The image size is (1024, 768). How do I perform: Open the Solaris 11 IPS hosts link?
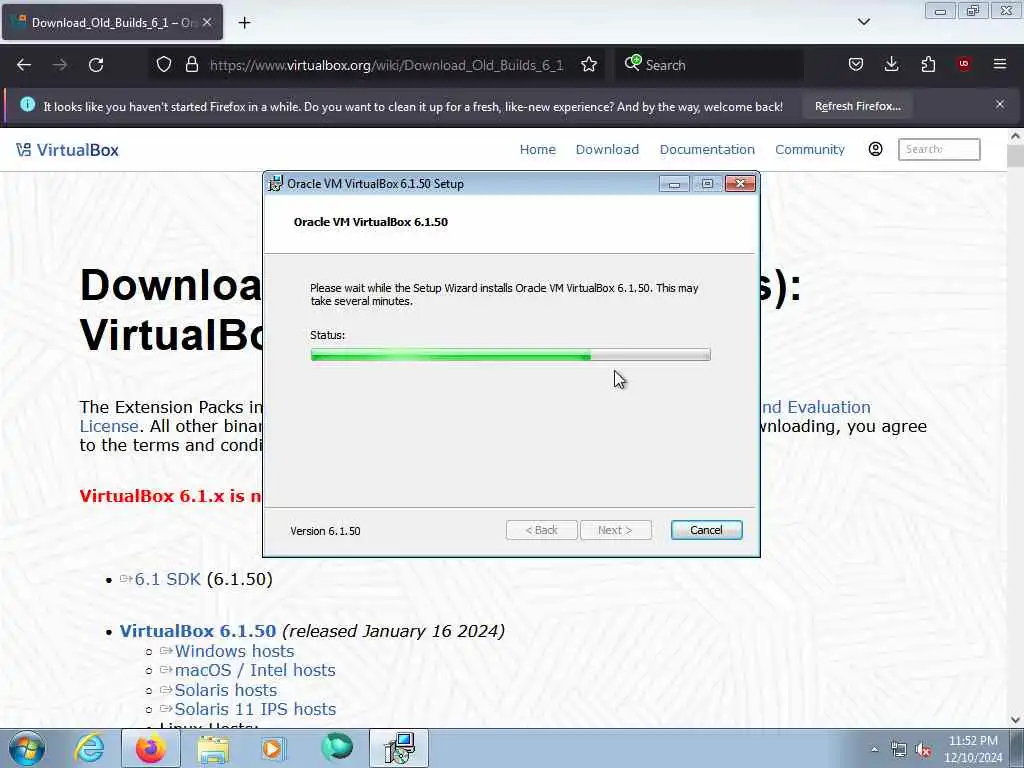(x=255, y=709)
